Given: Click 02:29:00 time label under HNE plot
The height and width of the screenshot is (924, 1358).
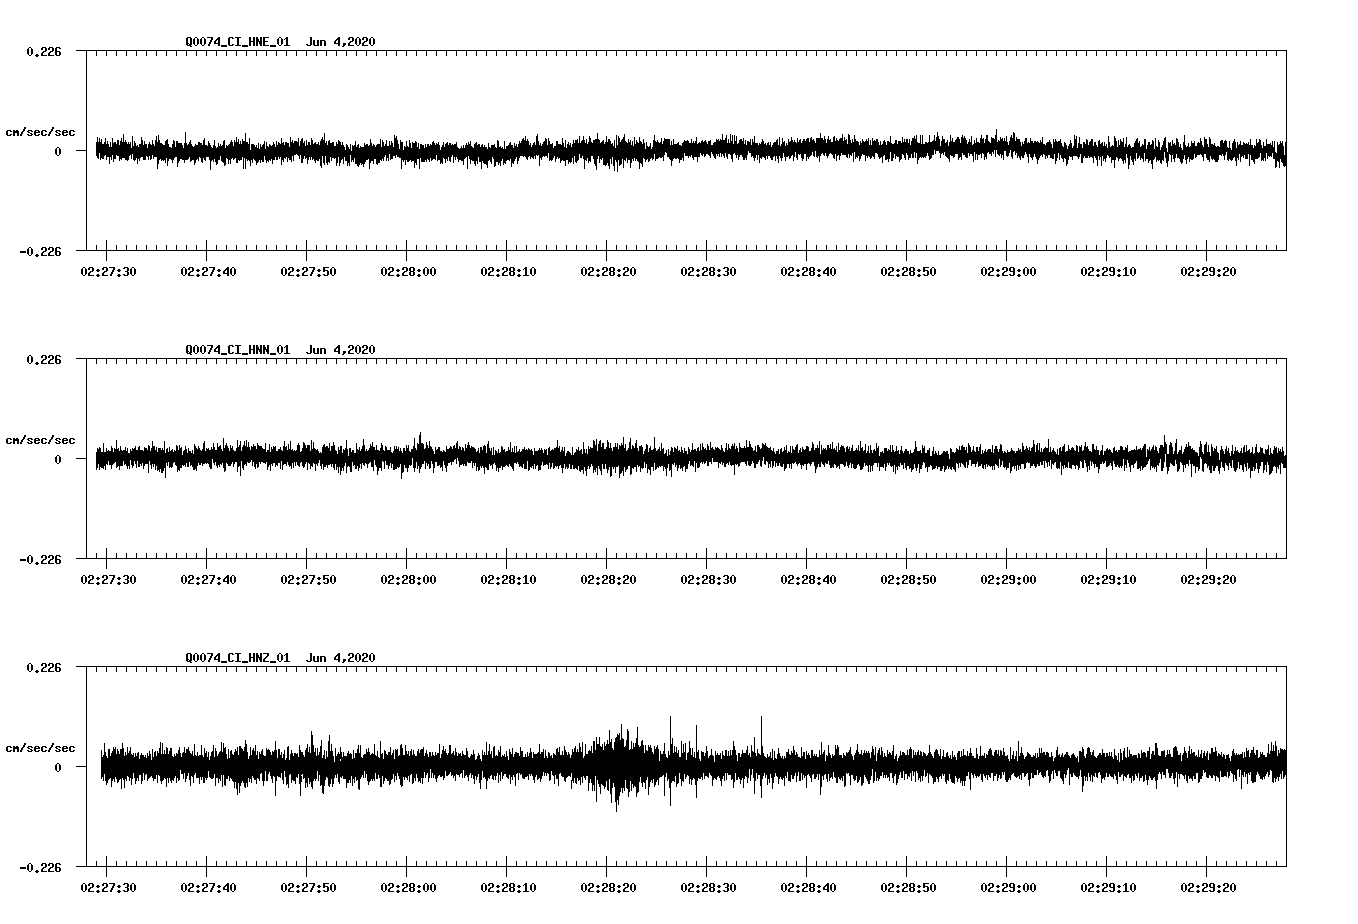Looking at the screenshot, I should coord(1008,271).
